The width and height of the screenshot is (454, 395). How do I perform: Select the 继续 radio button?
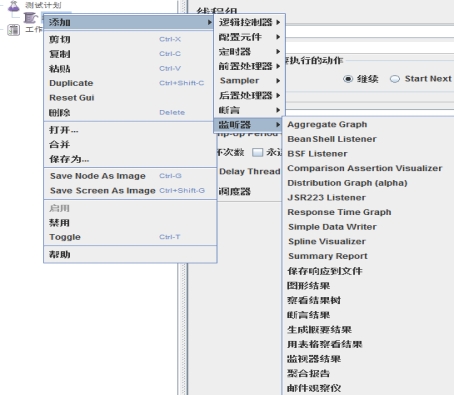point(348,79)
